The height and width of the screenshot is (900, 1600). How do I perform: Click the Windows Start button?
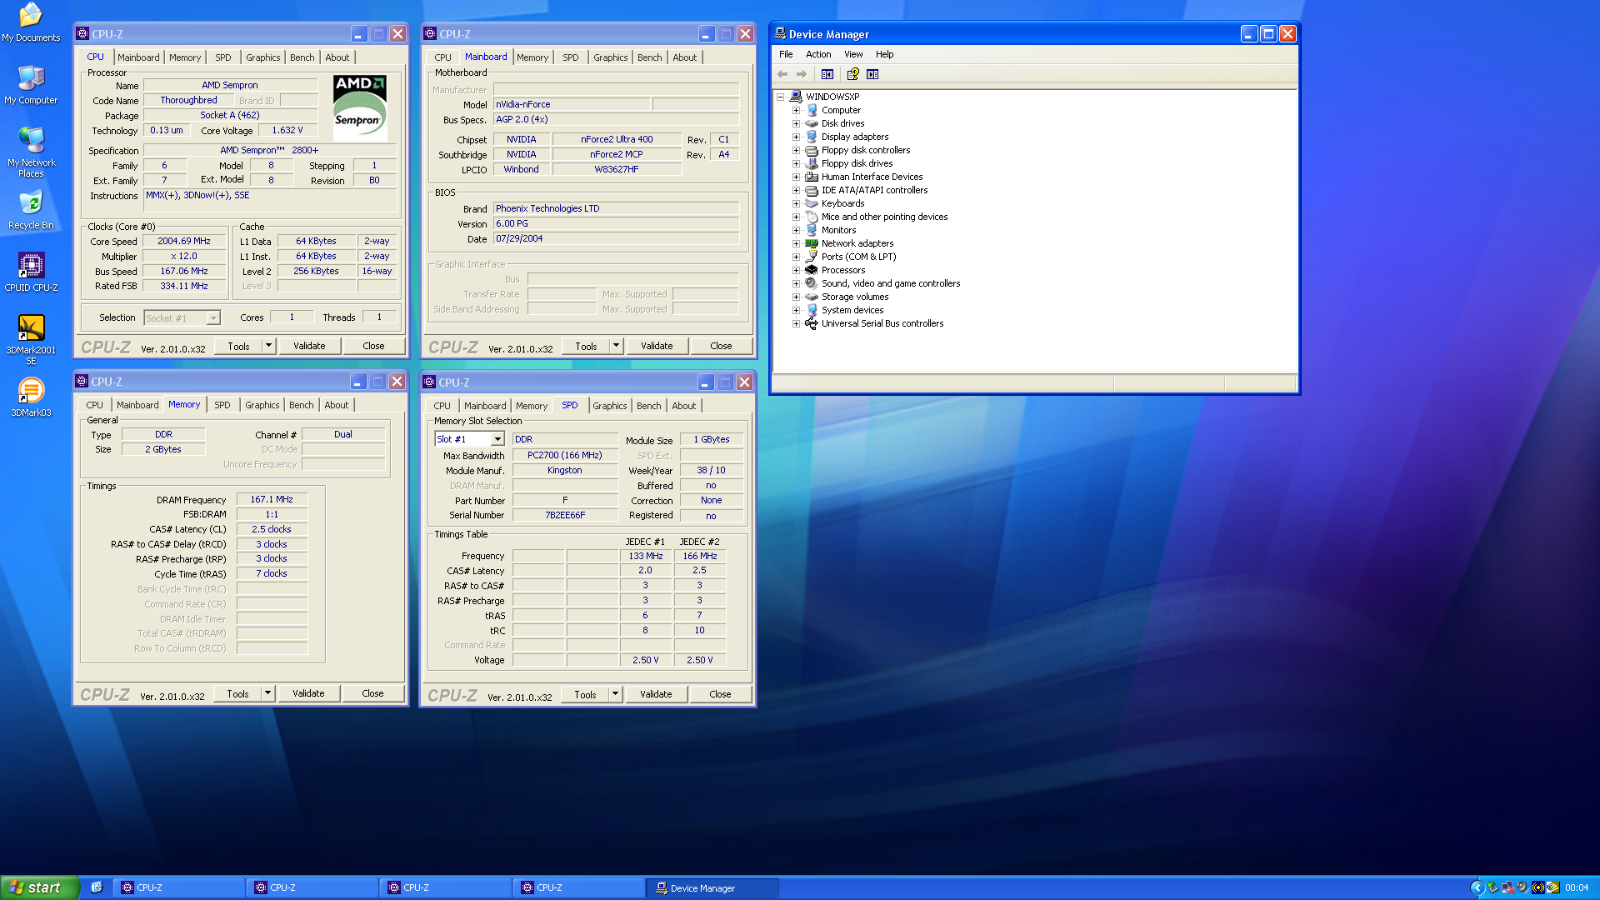pyautogui.click(x=38, y=887)
